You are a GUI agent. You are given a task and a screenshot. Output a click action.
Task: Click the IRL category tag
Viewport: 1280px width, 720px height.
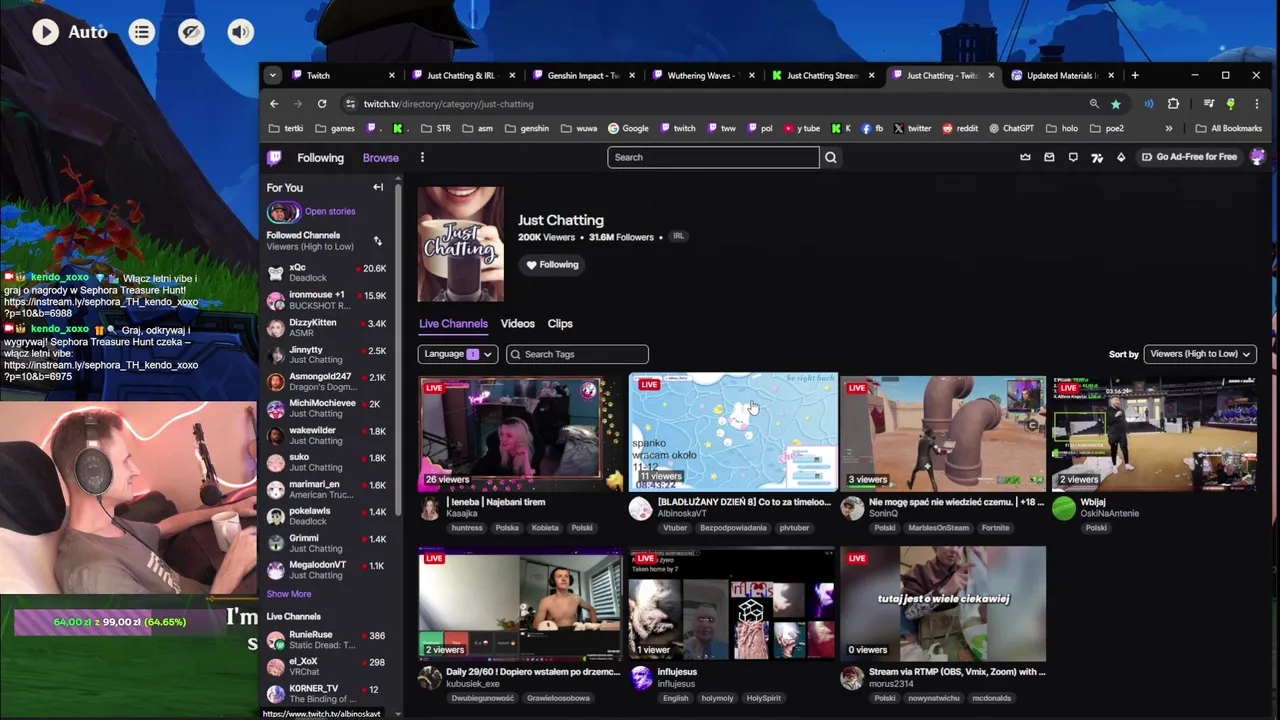(678, 237)
